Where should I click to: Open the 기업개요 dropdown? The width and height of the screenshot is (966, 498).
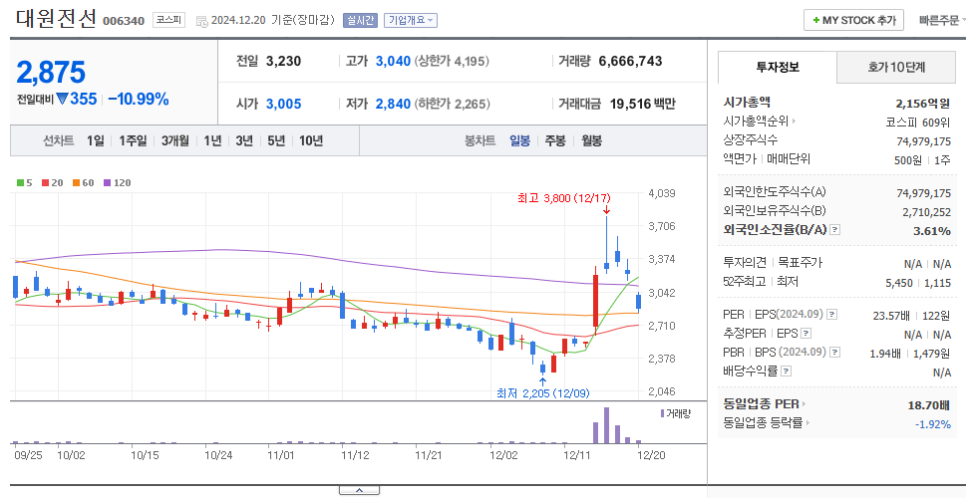coord(410,20)
